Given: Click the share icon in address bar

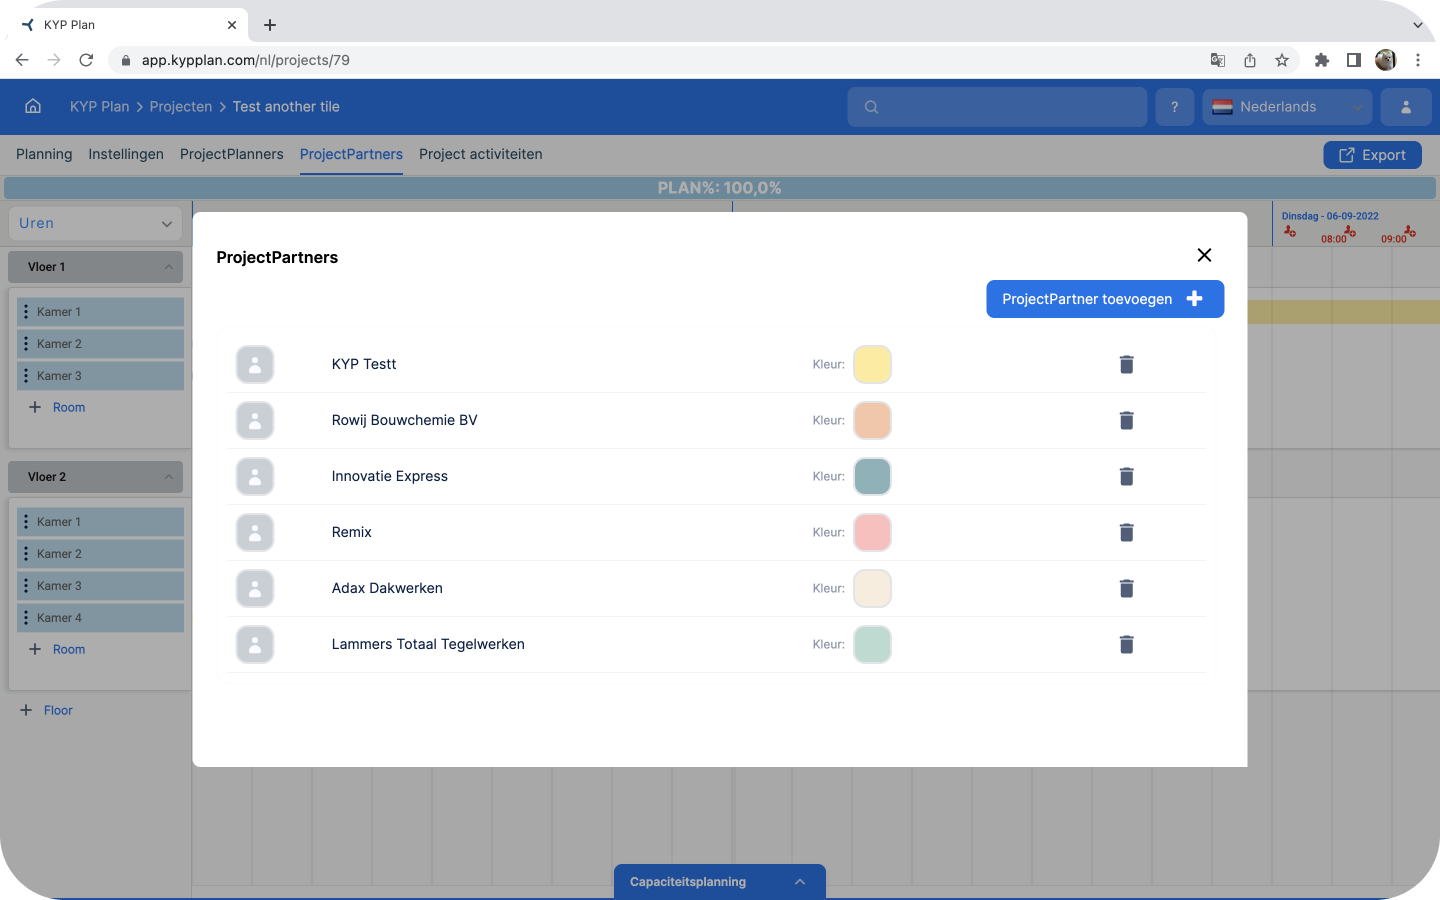Looking at the screenshot, I should click(x=1250, y=60).
